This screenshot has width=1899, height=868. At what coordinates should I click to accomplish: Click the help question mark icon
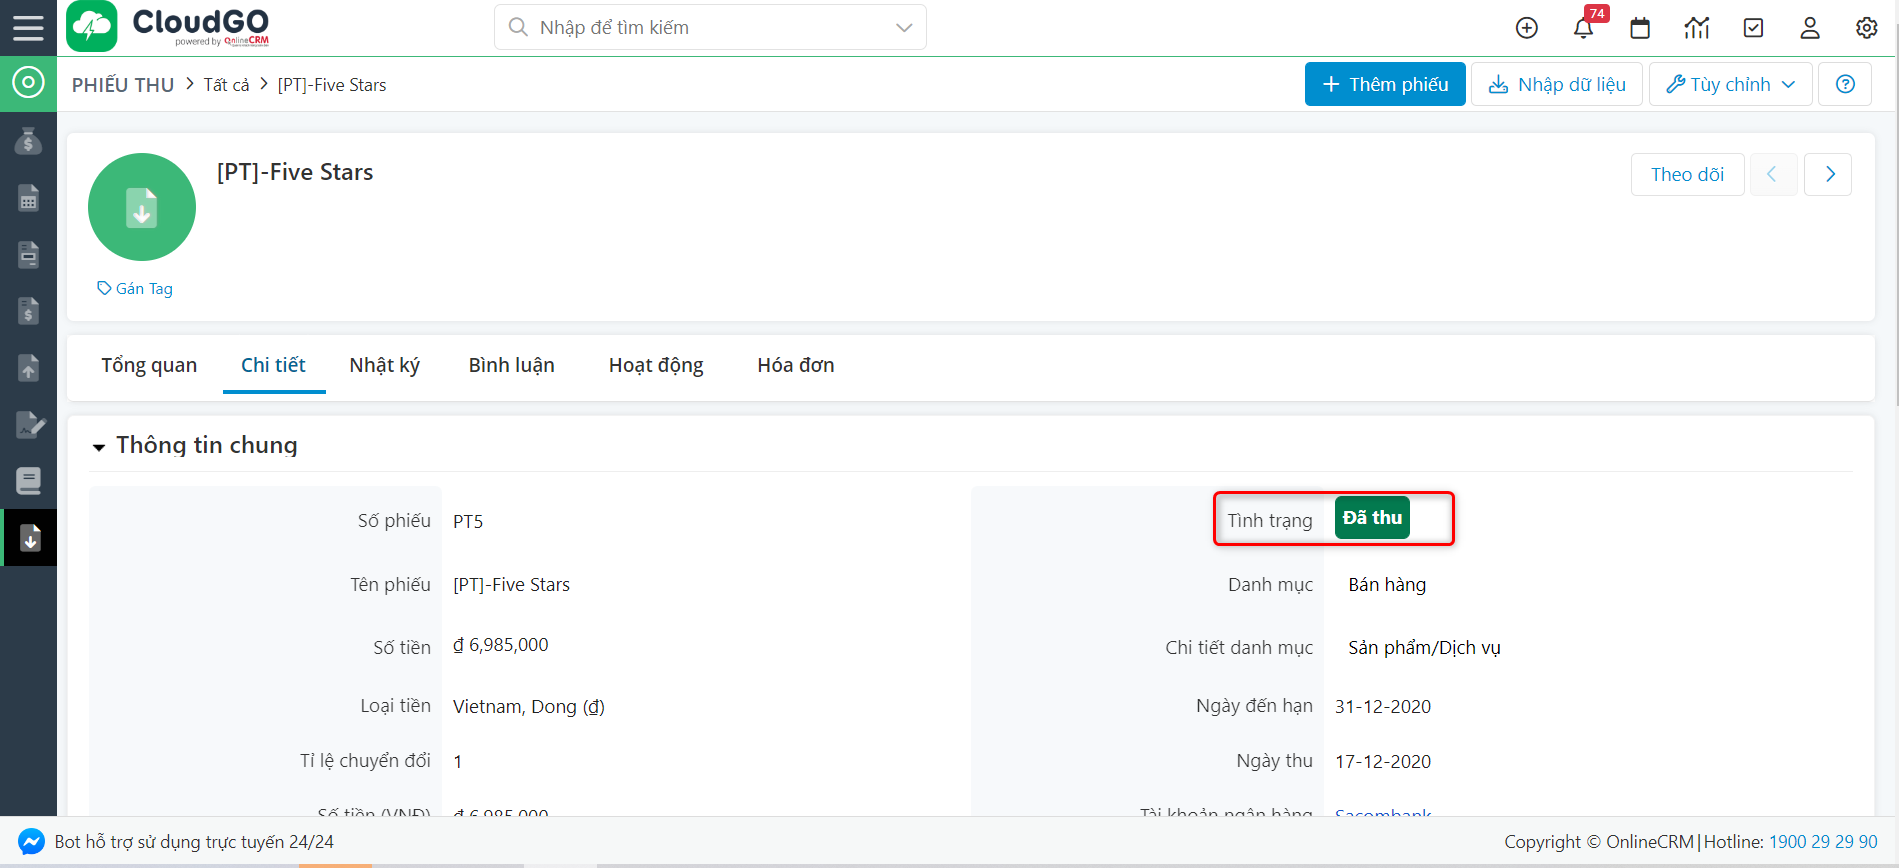pos(1845,85)
